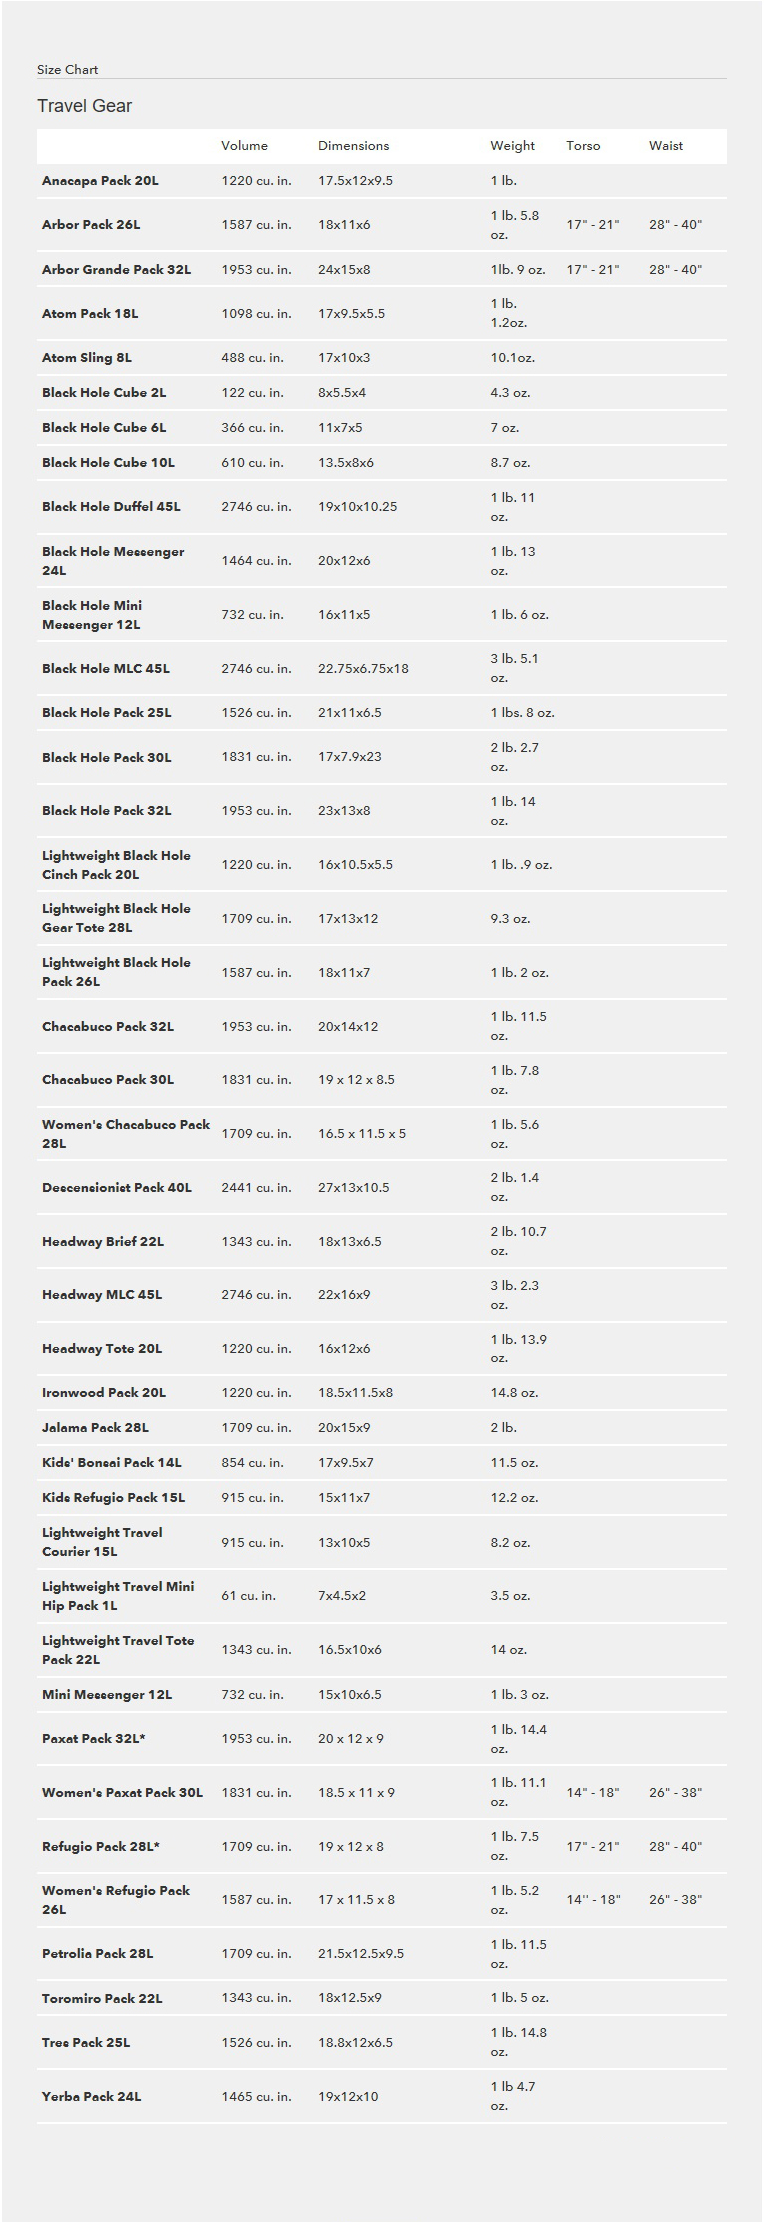
Task: Select the Descensionist Pack 40L row name
Action: pos(117,1188)
